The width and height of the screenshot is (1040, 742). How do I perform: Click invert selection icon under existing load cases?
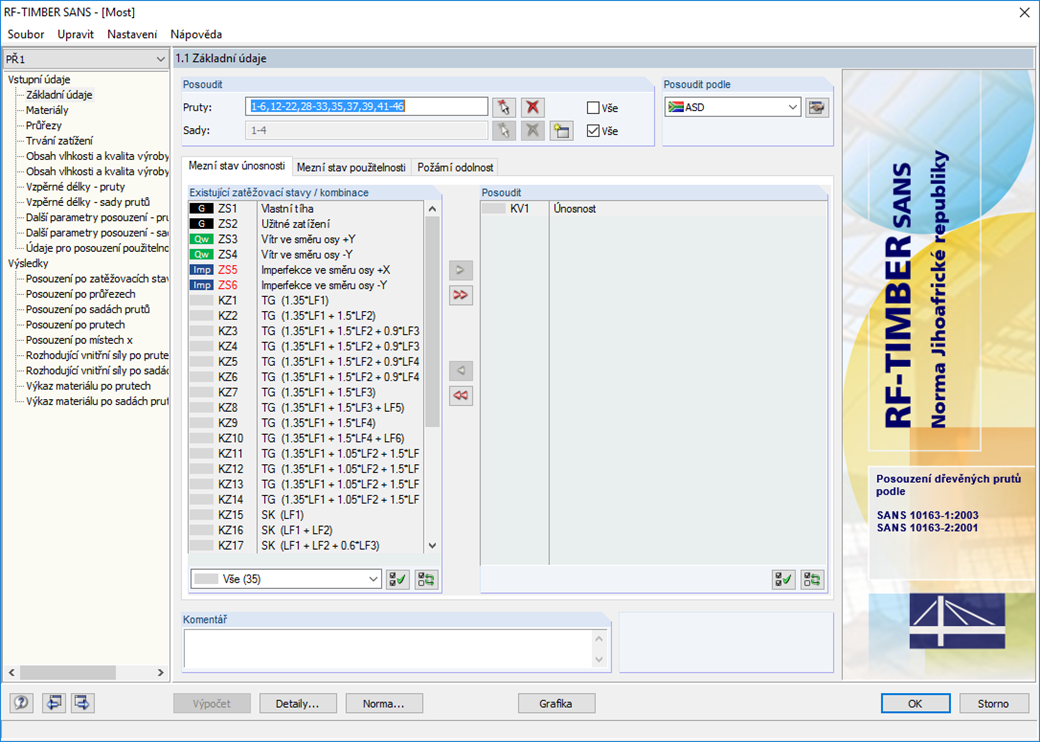(x=426, y=580)
